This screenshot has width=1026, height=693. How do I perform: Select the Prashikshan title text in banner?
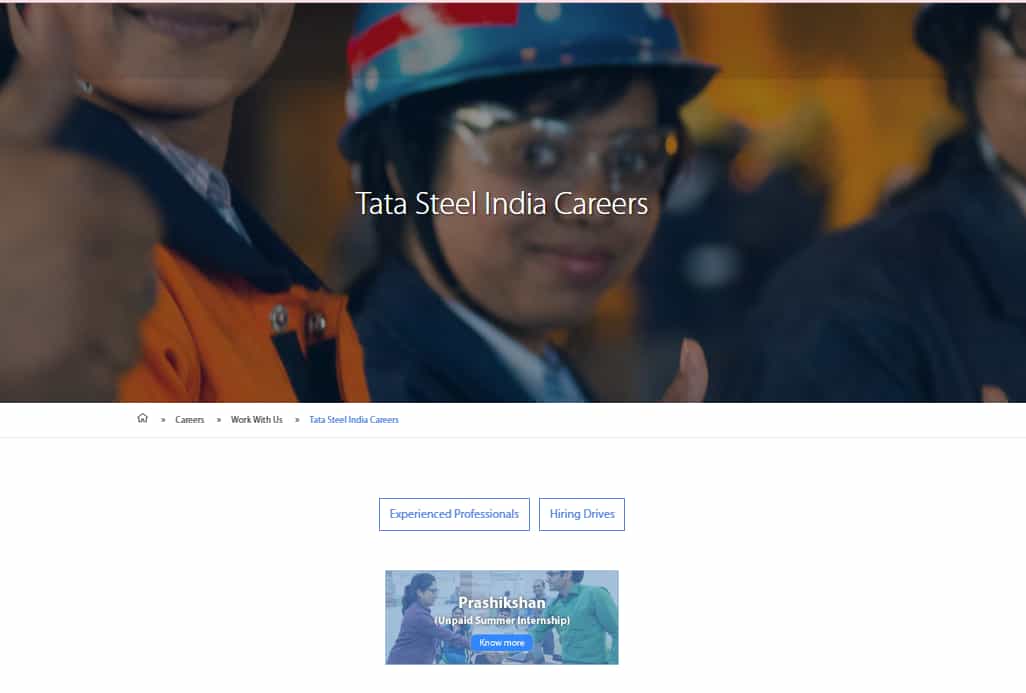point(502,603)
